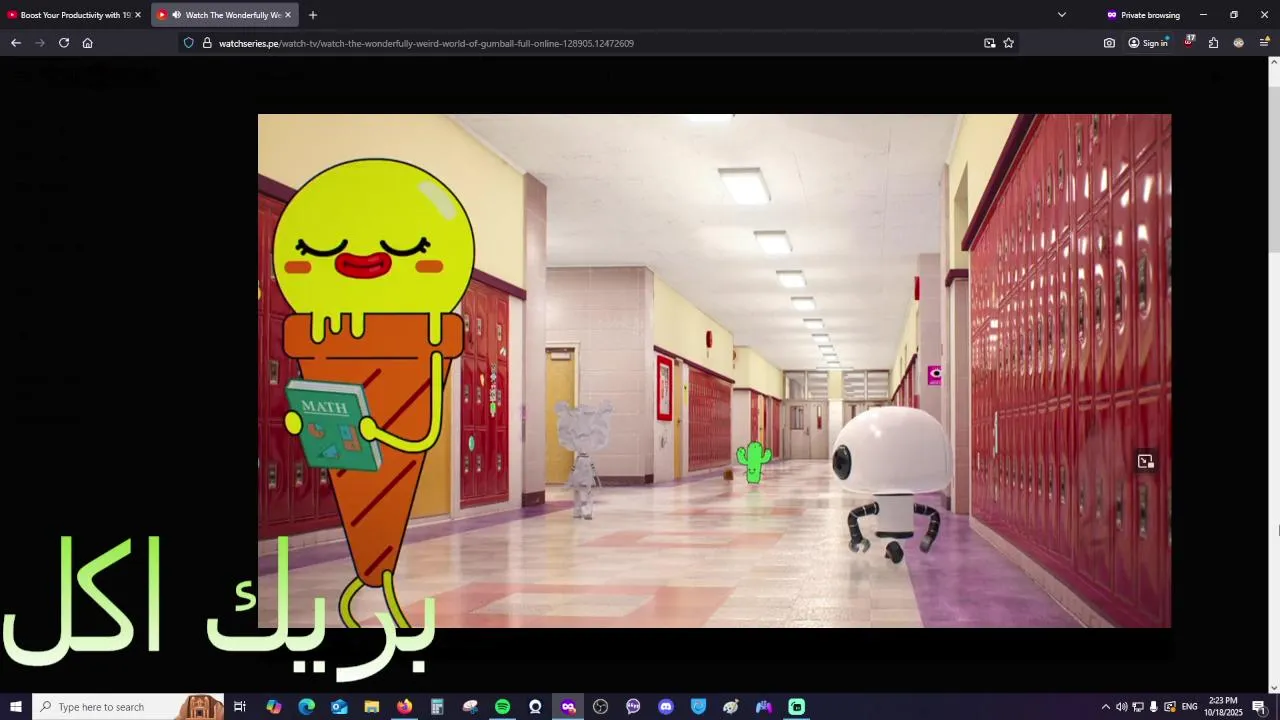Open File Explorer from taskbar
1280x720 pixels.
click(372, 707)
